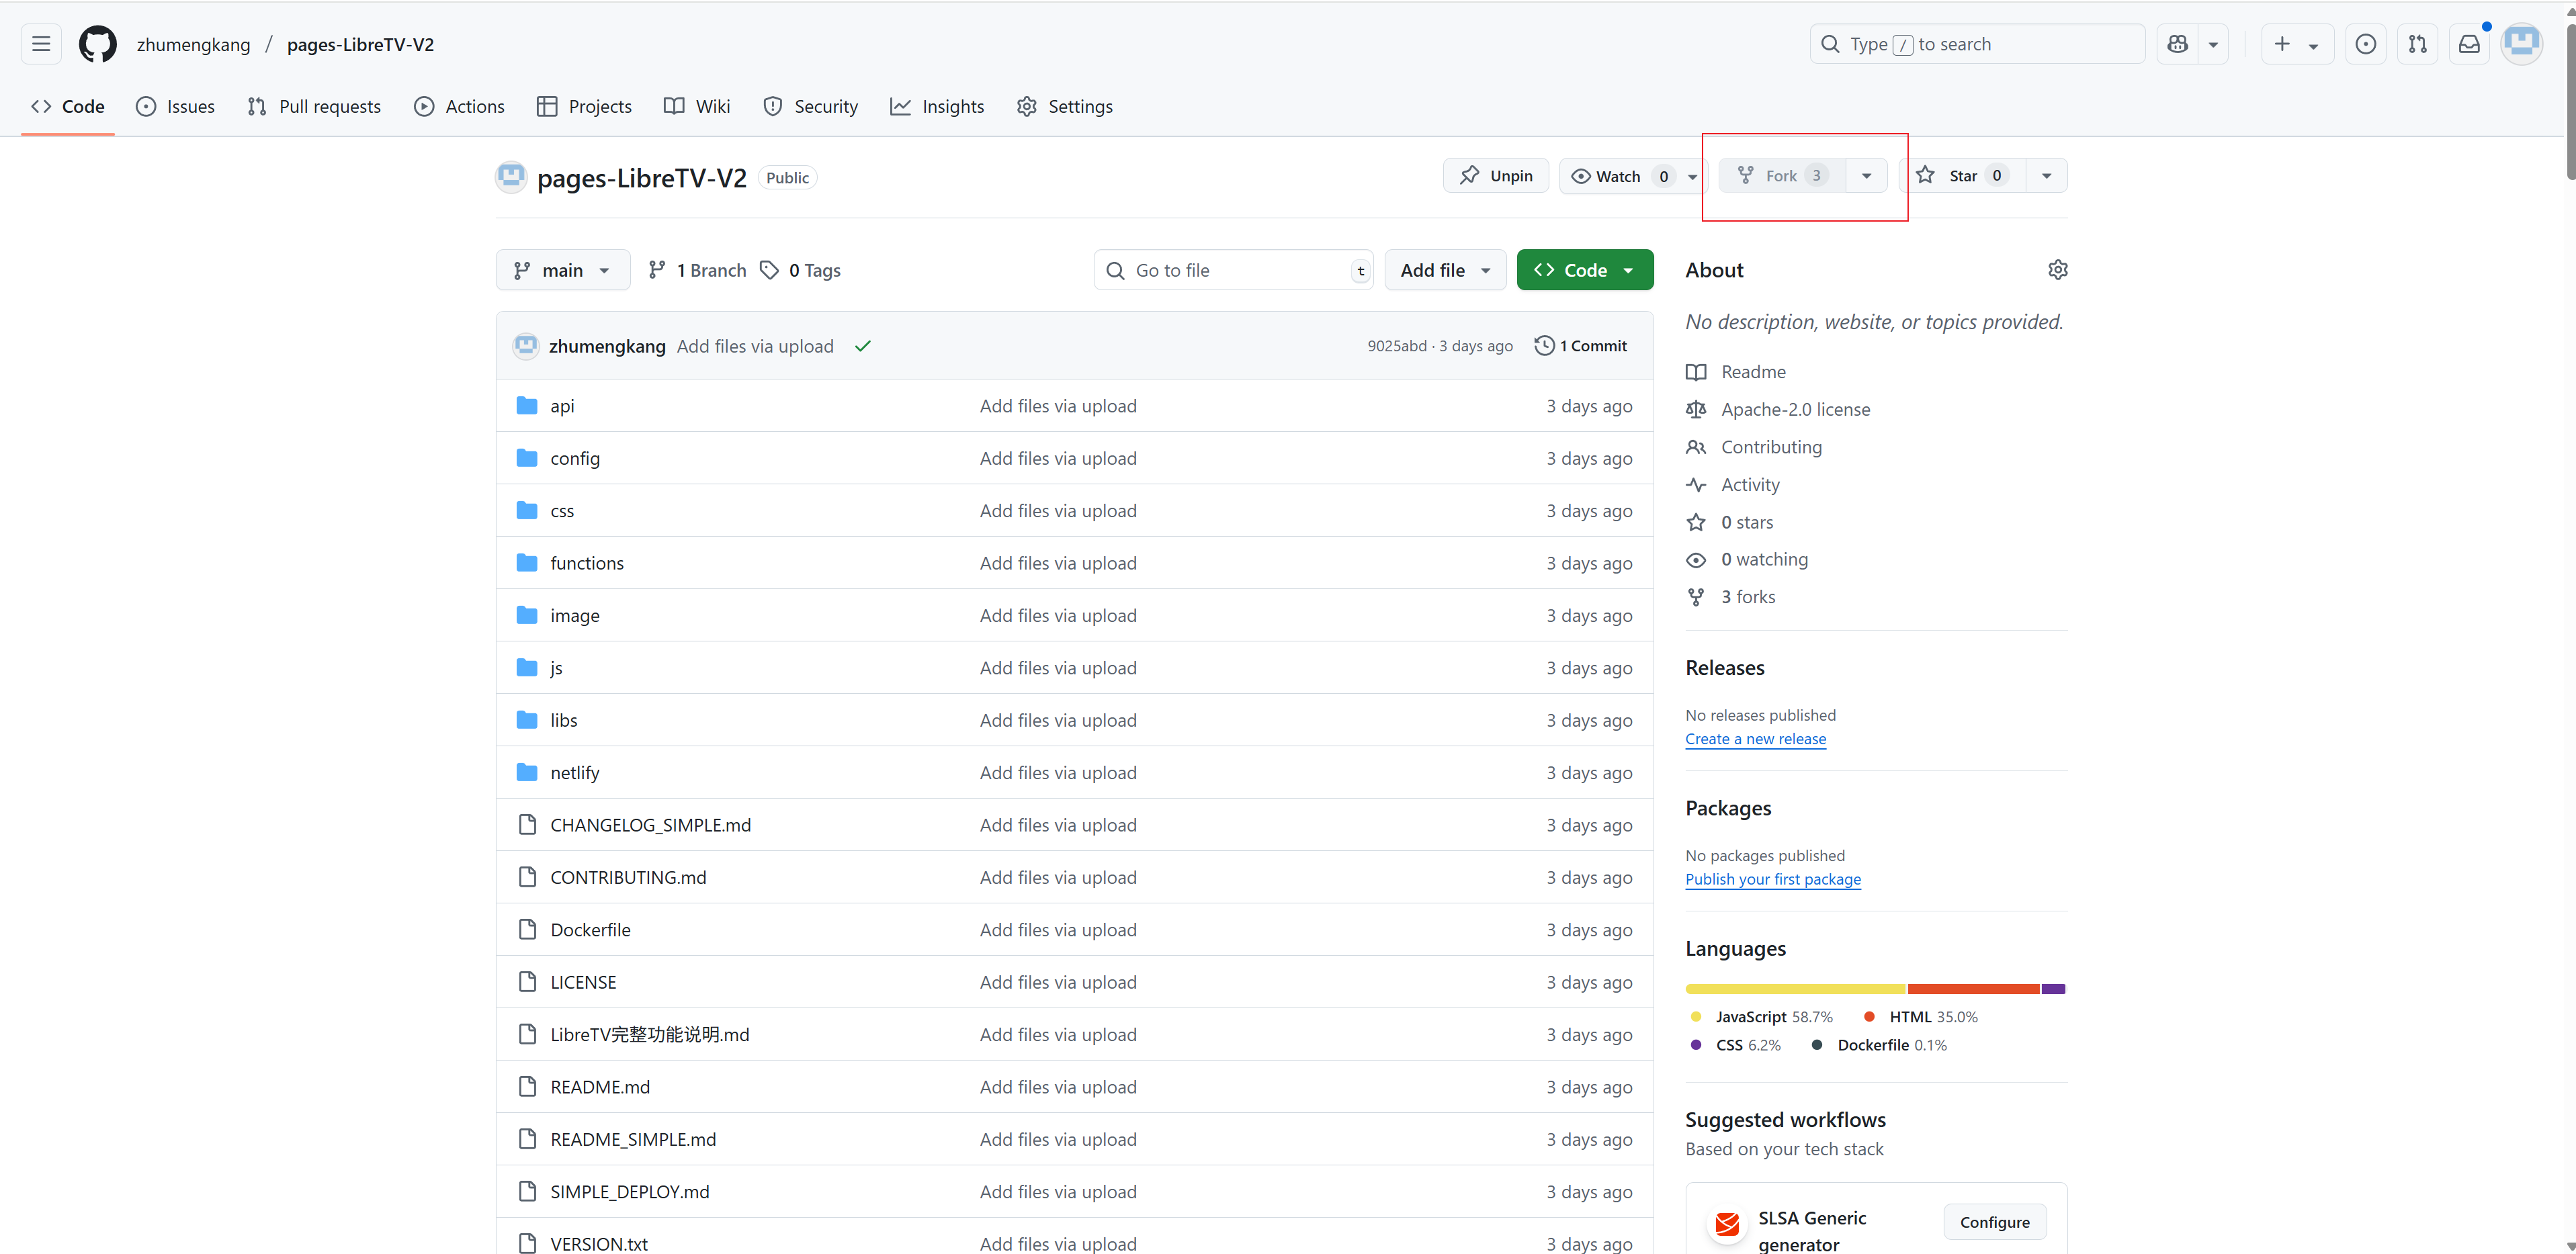Open the Star lists dropdown arrow
Screen dimensions: 2576x1254
[x=2047, y=176]
